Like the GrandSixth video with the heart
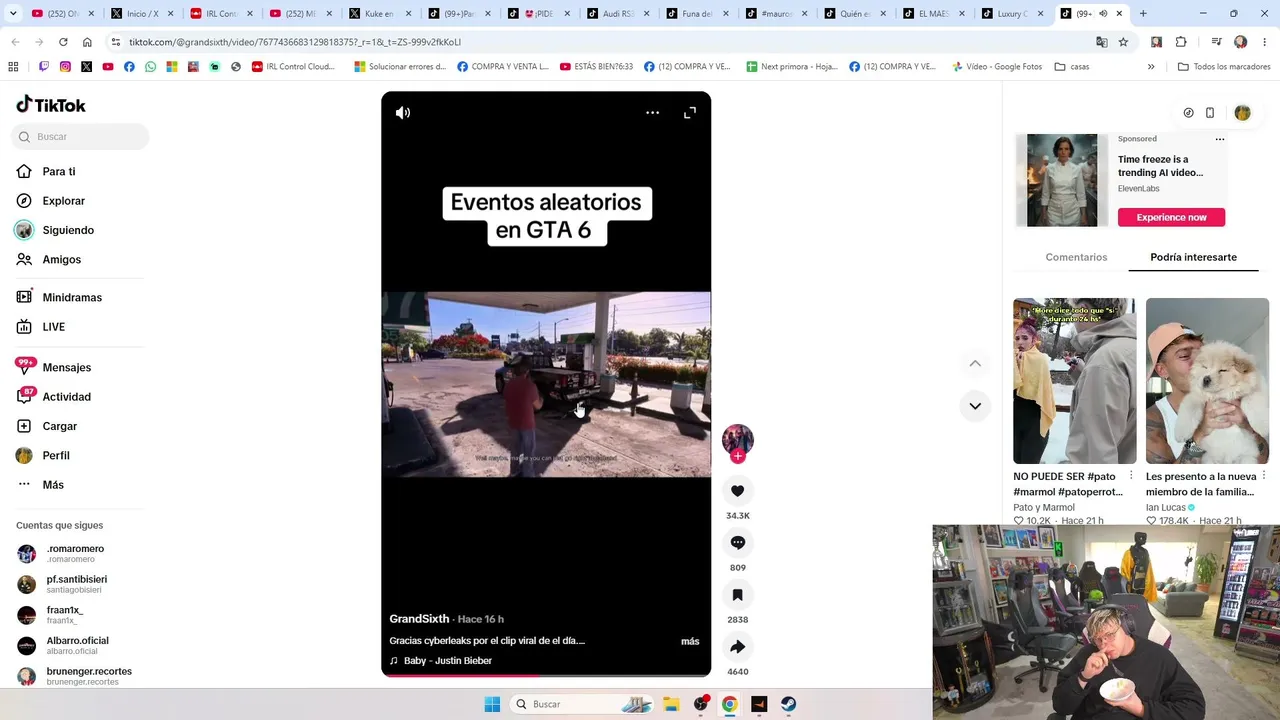This screenshot has height=720, width=1280. [738, 491]
